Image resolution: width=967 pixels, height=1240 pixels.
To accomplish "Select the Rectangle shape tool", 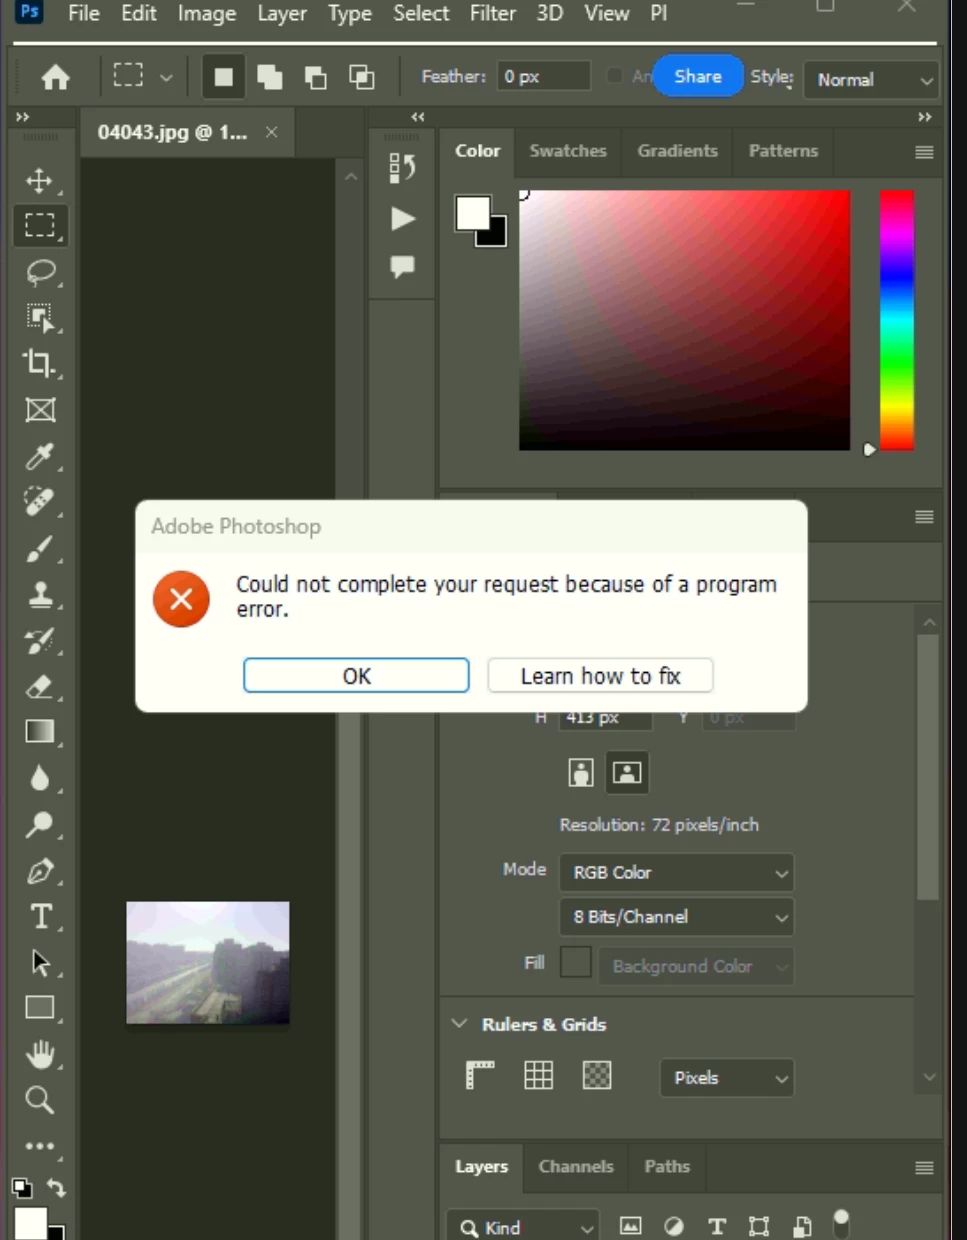I will pyautogui.click(x=40, y=1008).
